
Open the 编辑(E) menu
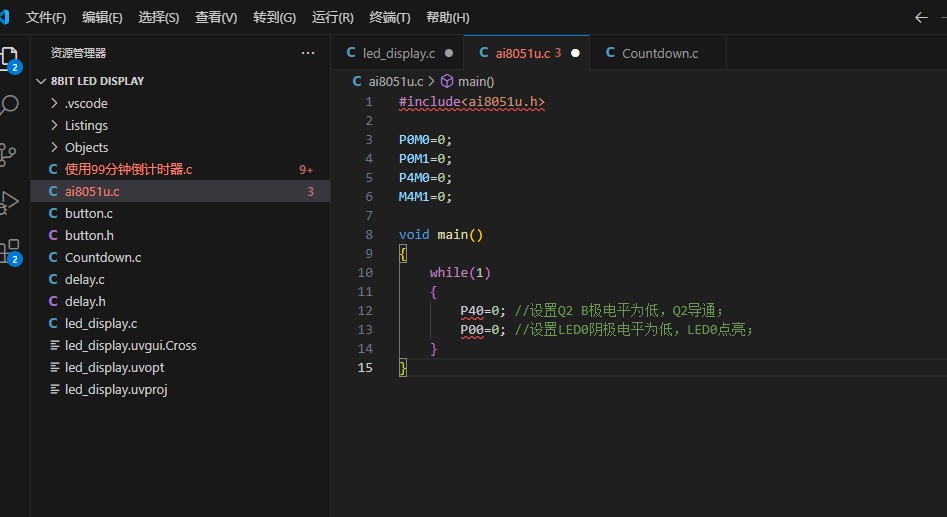(102, 18)
